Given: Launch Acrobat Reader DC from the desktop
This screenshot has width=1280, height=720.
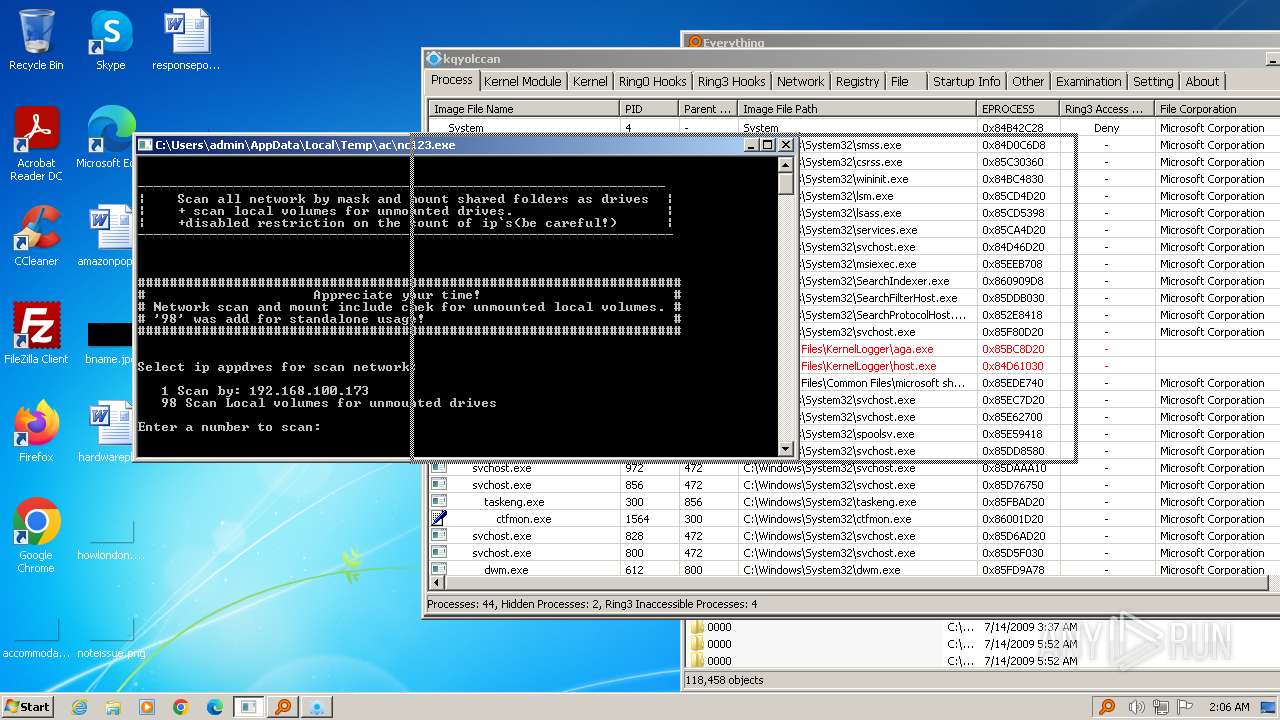Looking at the screenshot, I should (36, 144).
